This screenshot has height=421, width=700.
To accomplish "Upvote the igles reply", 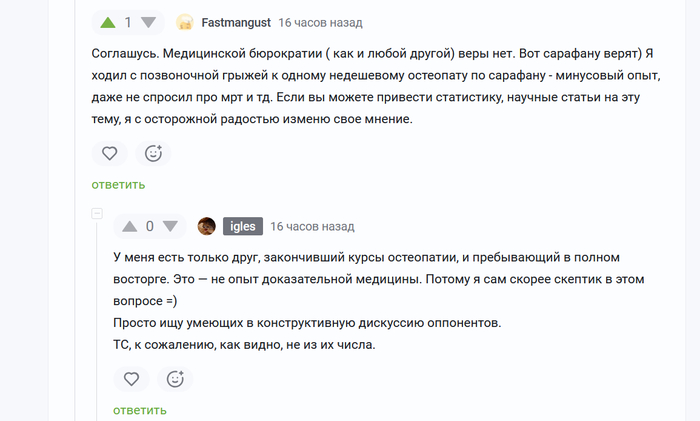I will (129, 226).
